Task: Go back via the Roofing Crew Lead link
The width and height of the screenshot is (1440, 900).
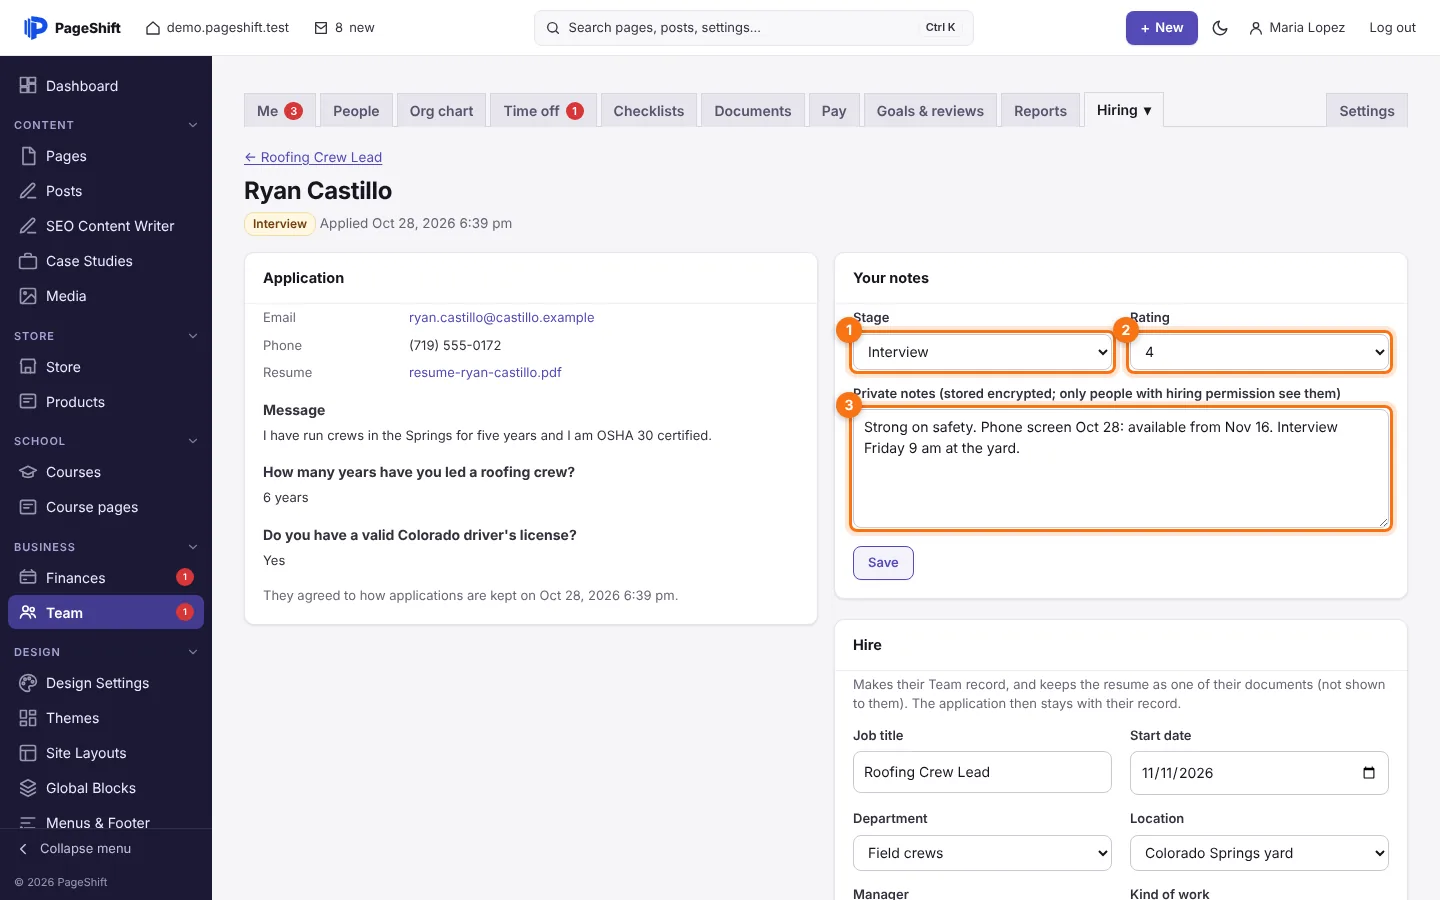Action: 313,157
